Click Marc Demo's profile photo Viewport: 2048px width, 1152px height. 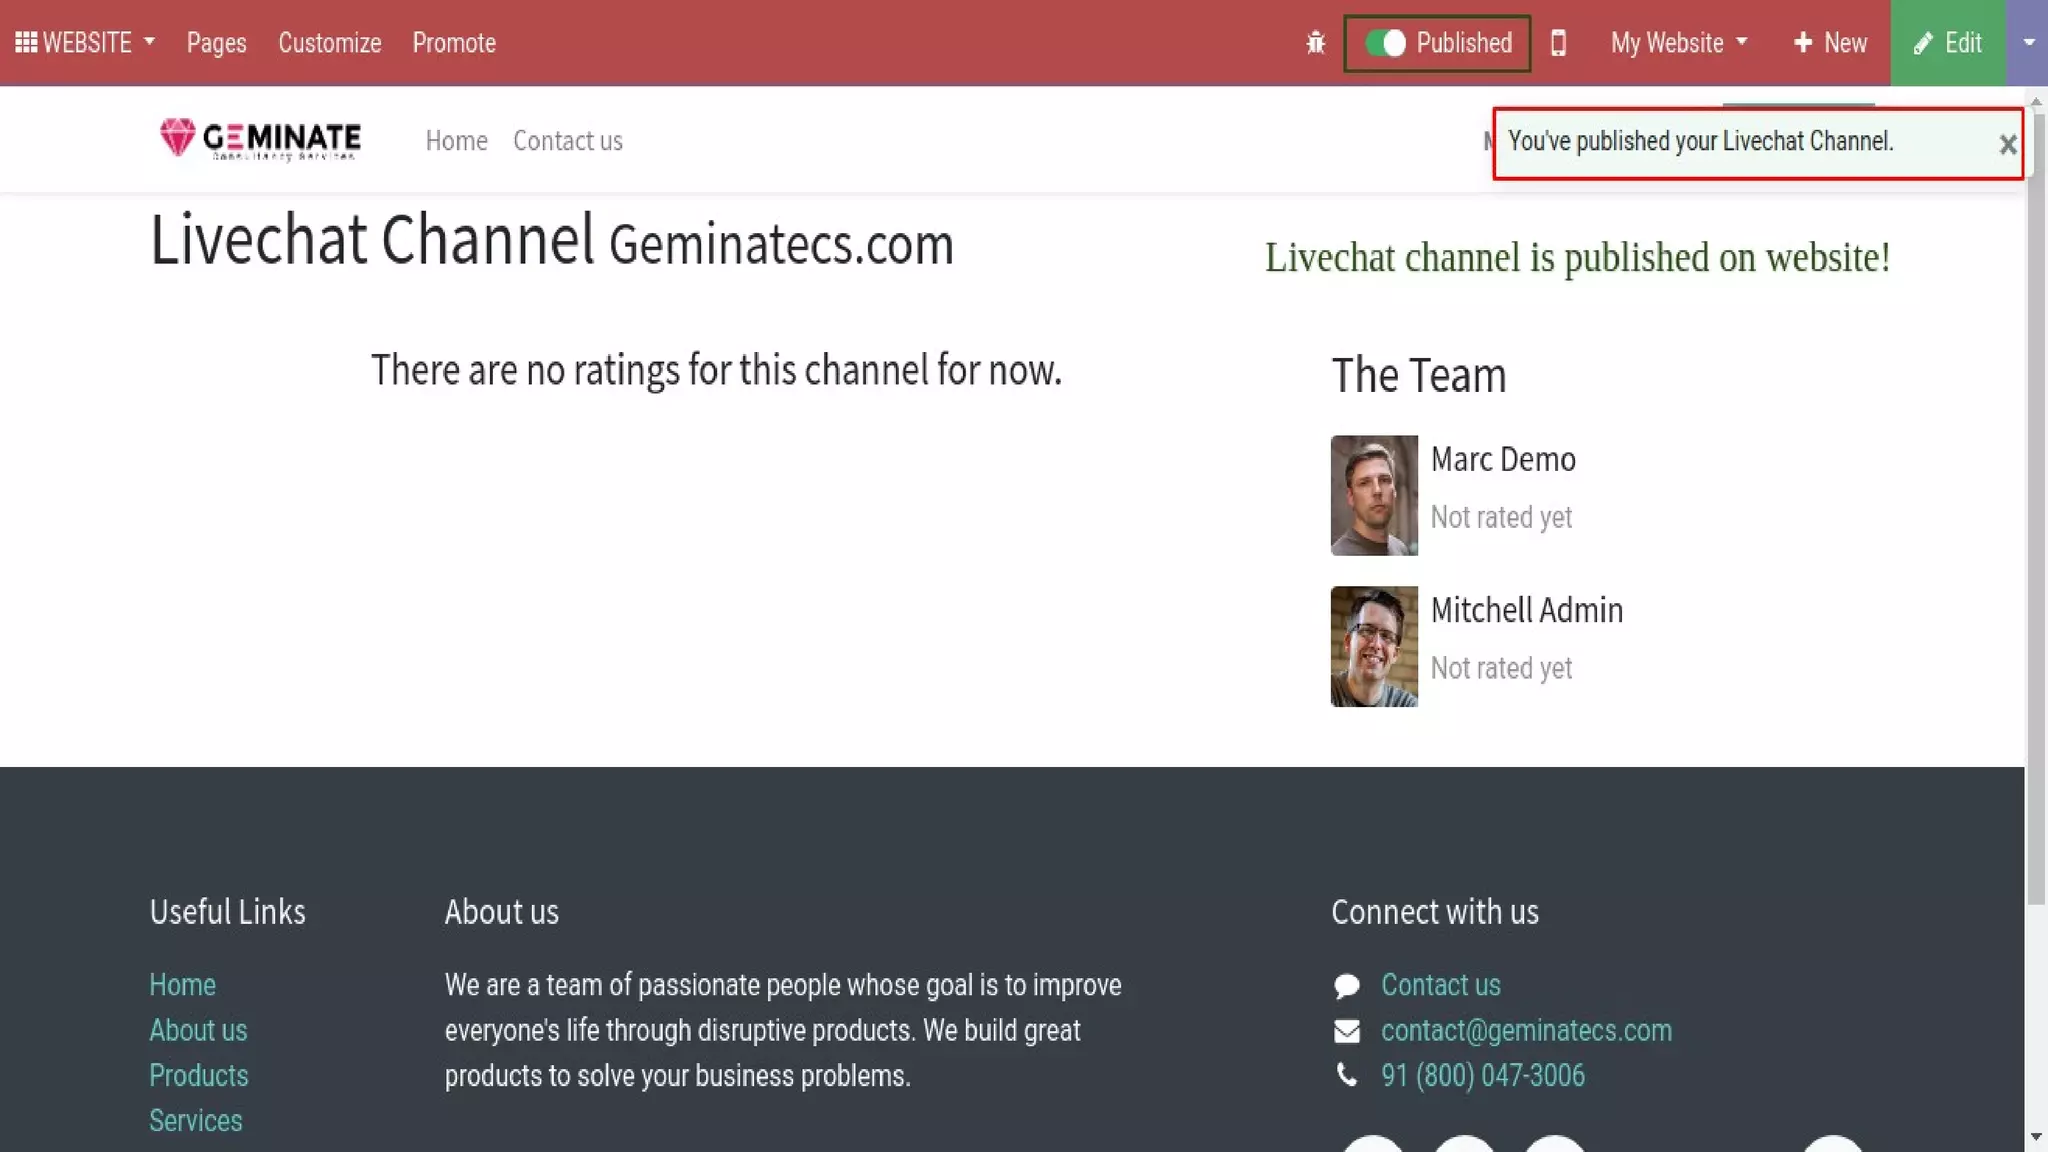tap(1374, 495)
